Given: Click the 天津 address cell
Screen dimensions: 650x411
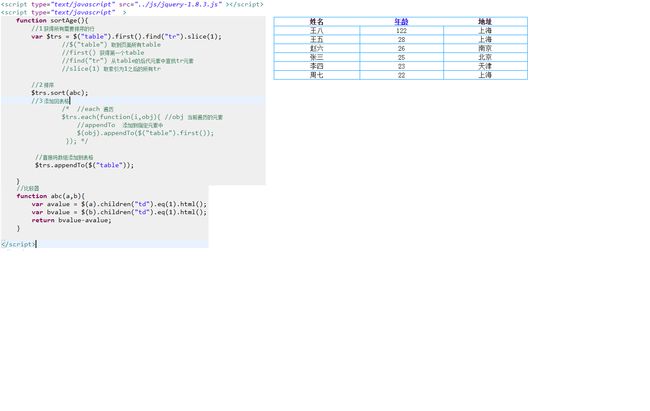Looking at the screenshot, I should click(x=485, y=66).
